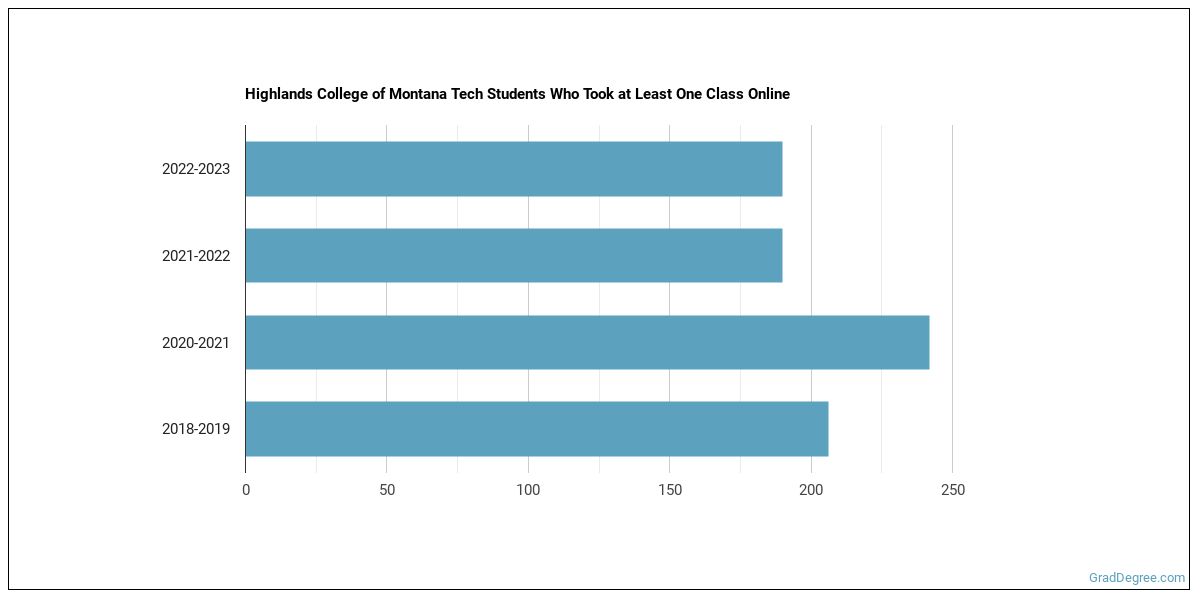Click the 0 tick label

(x=246, y=490)
